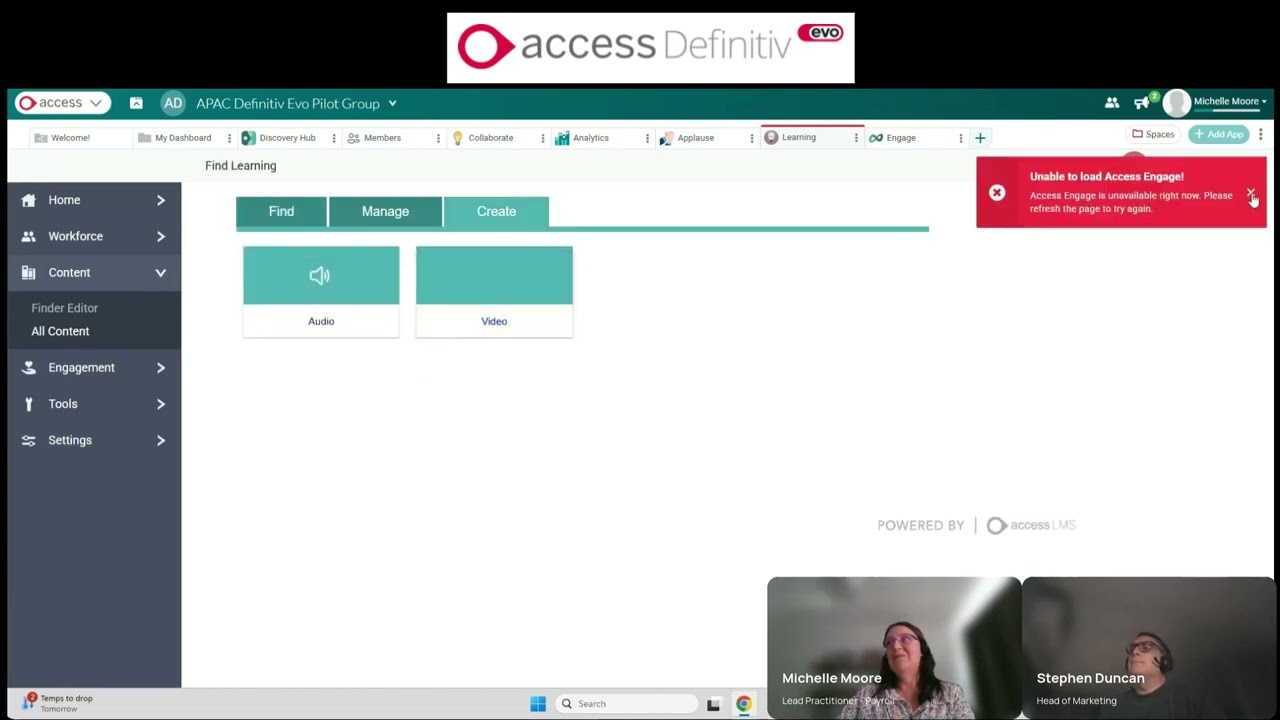The image size is (1280, 720).
Task: Open the people icon in top bar
Action: coord(1112,102)
